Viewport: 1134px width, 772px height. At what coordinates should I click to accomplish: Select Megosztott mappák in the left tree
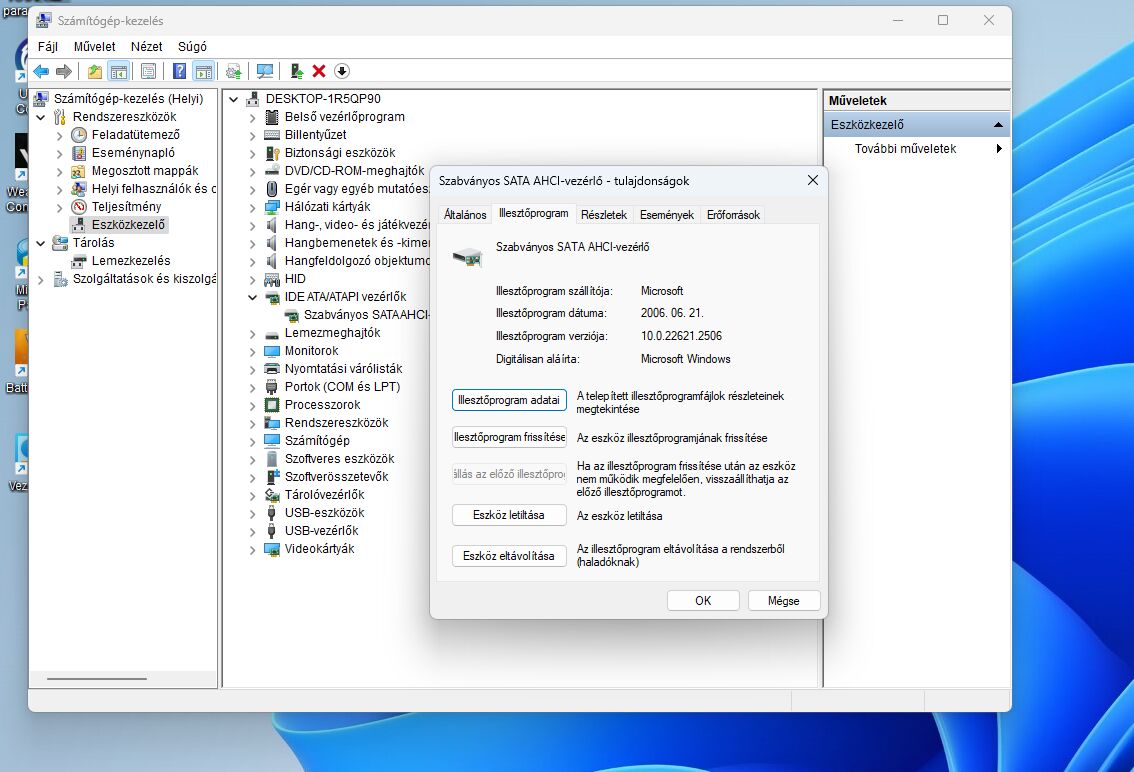tap(145, 171)
